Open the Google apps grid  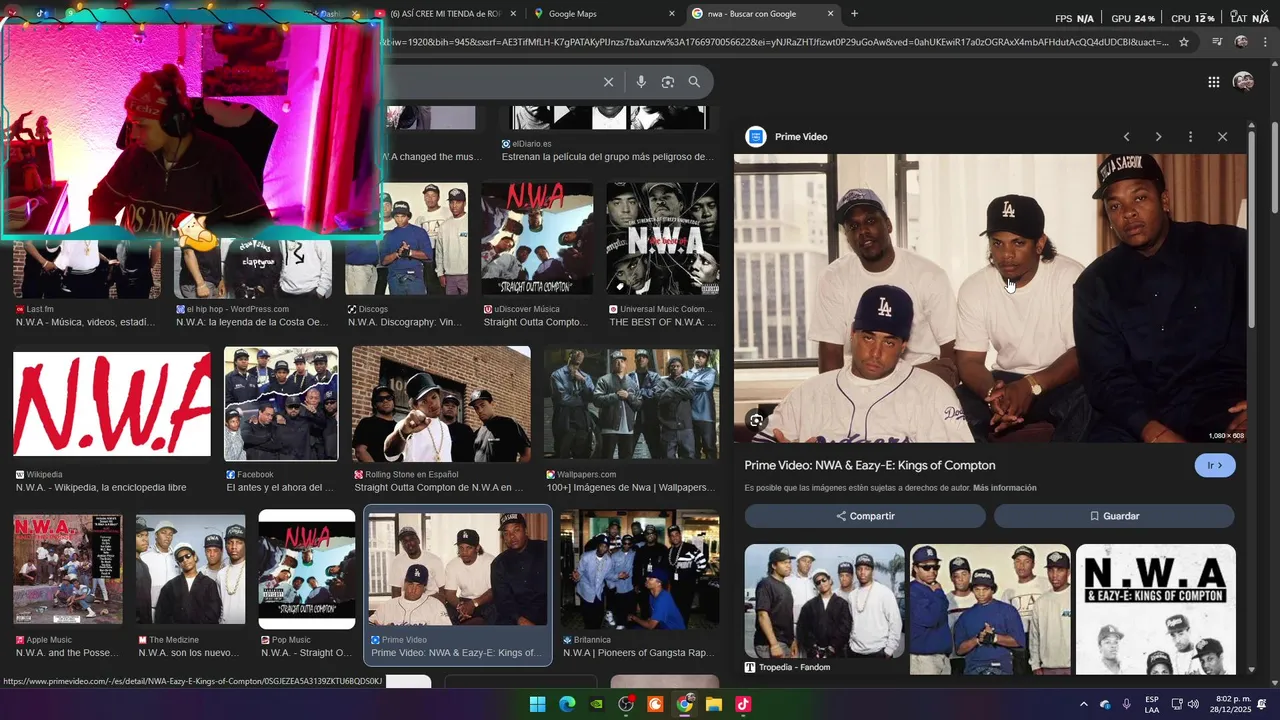pos(1213,82)
